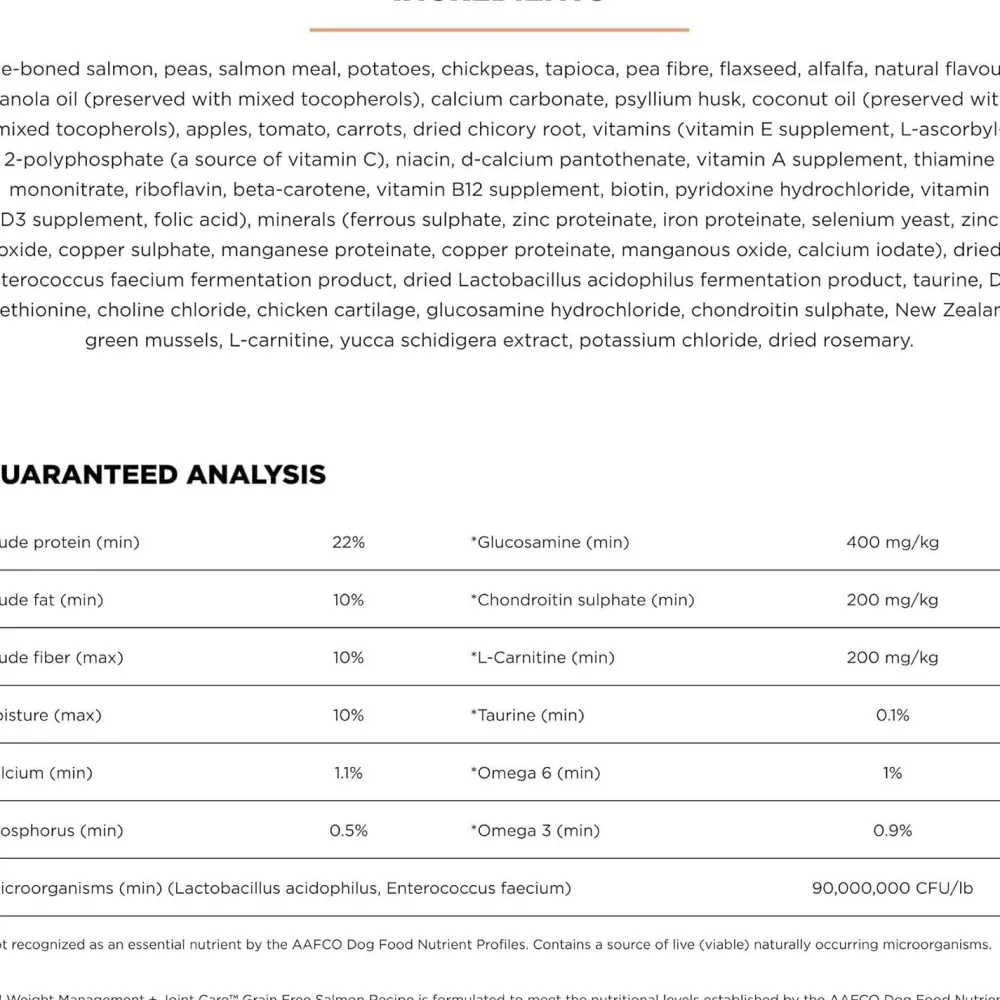1000x1000 pixels.
Task: Click the Omega 6 (min) label
Action: pyautogui.click(x=536, y=773)
